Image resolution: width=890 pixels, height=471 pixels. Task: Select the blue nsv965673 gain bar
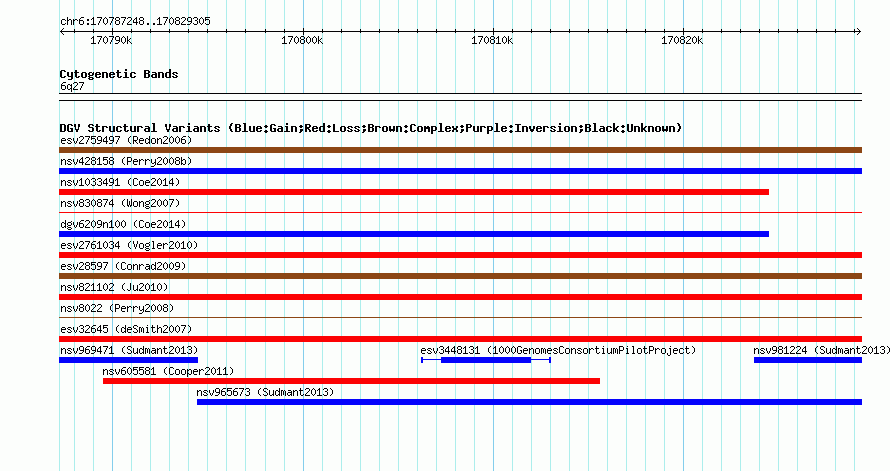coord(530,402)
